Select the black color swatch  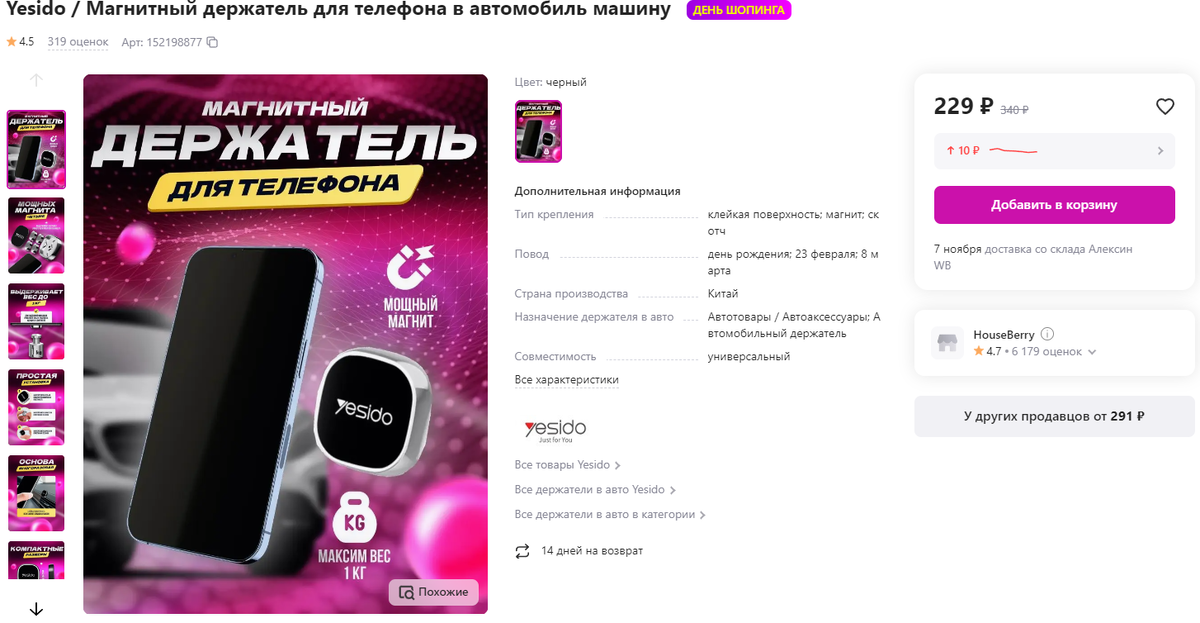[538, 131]
